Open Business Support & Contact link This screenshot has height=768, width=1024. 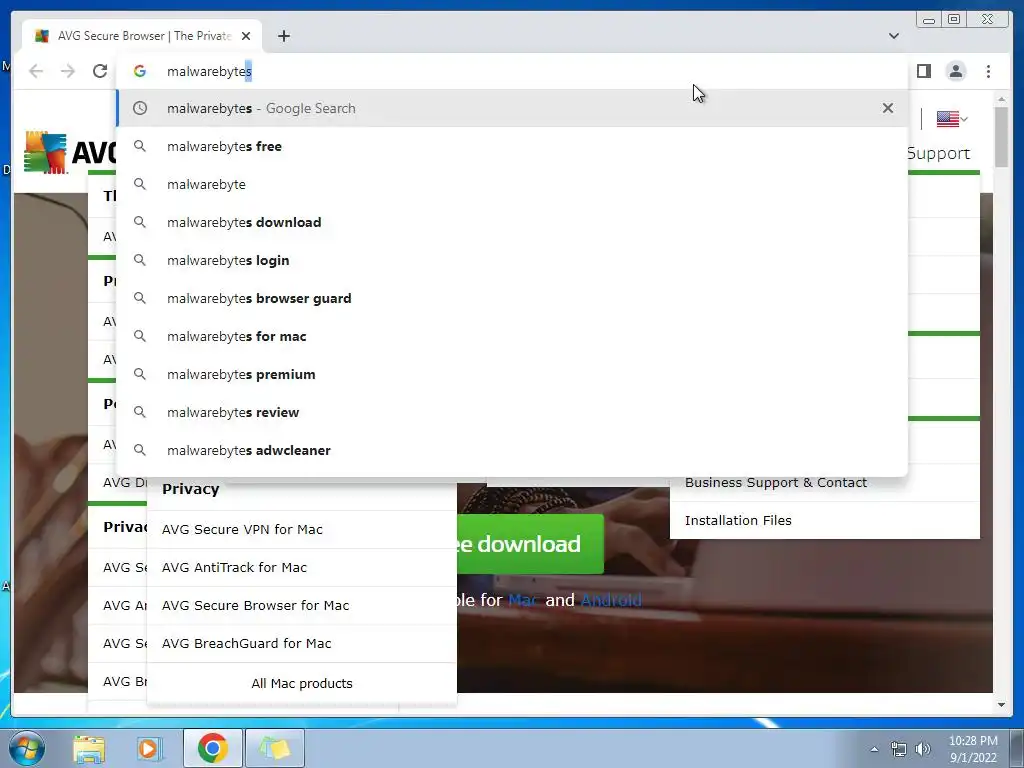click(775, 483)
